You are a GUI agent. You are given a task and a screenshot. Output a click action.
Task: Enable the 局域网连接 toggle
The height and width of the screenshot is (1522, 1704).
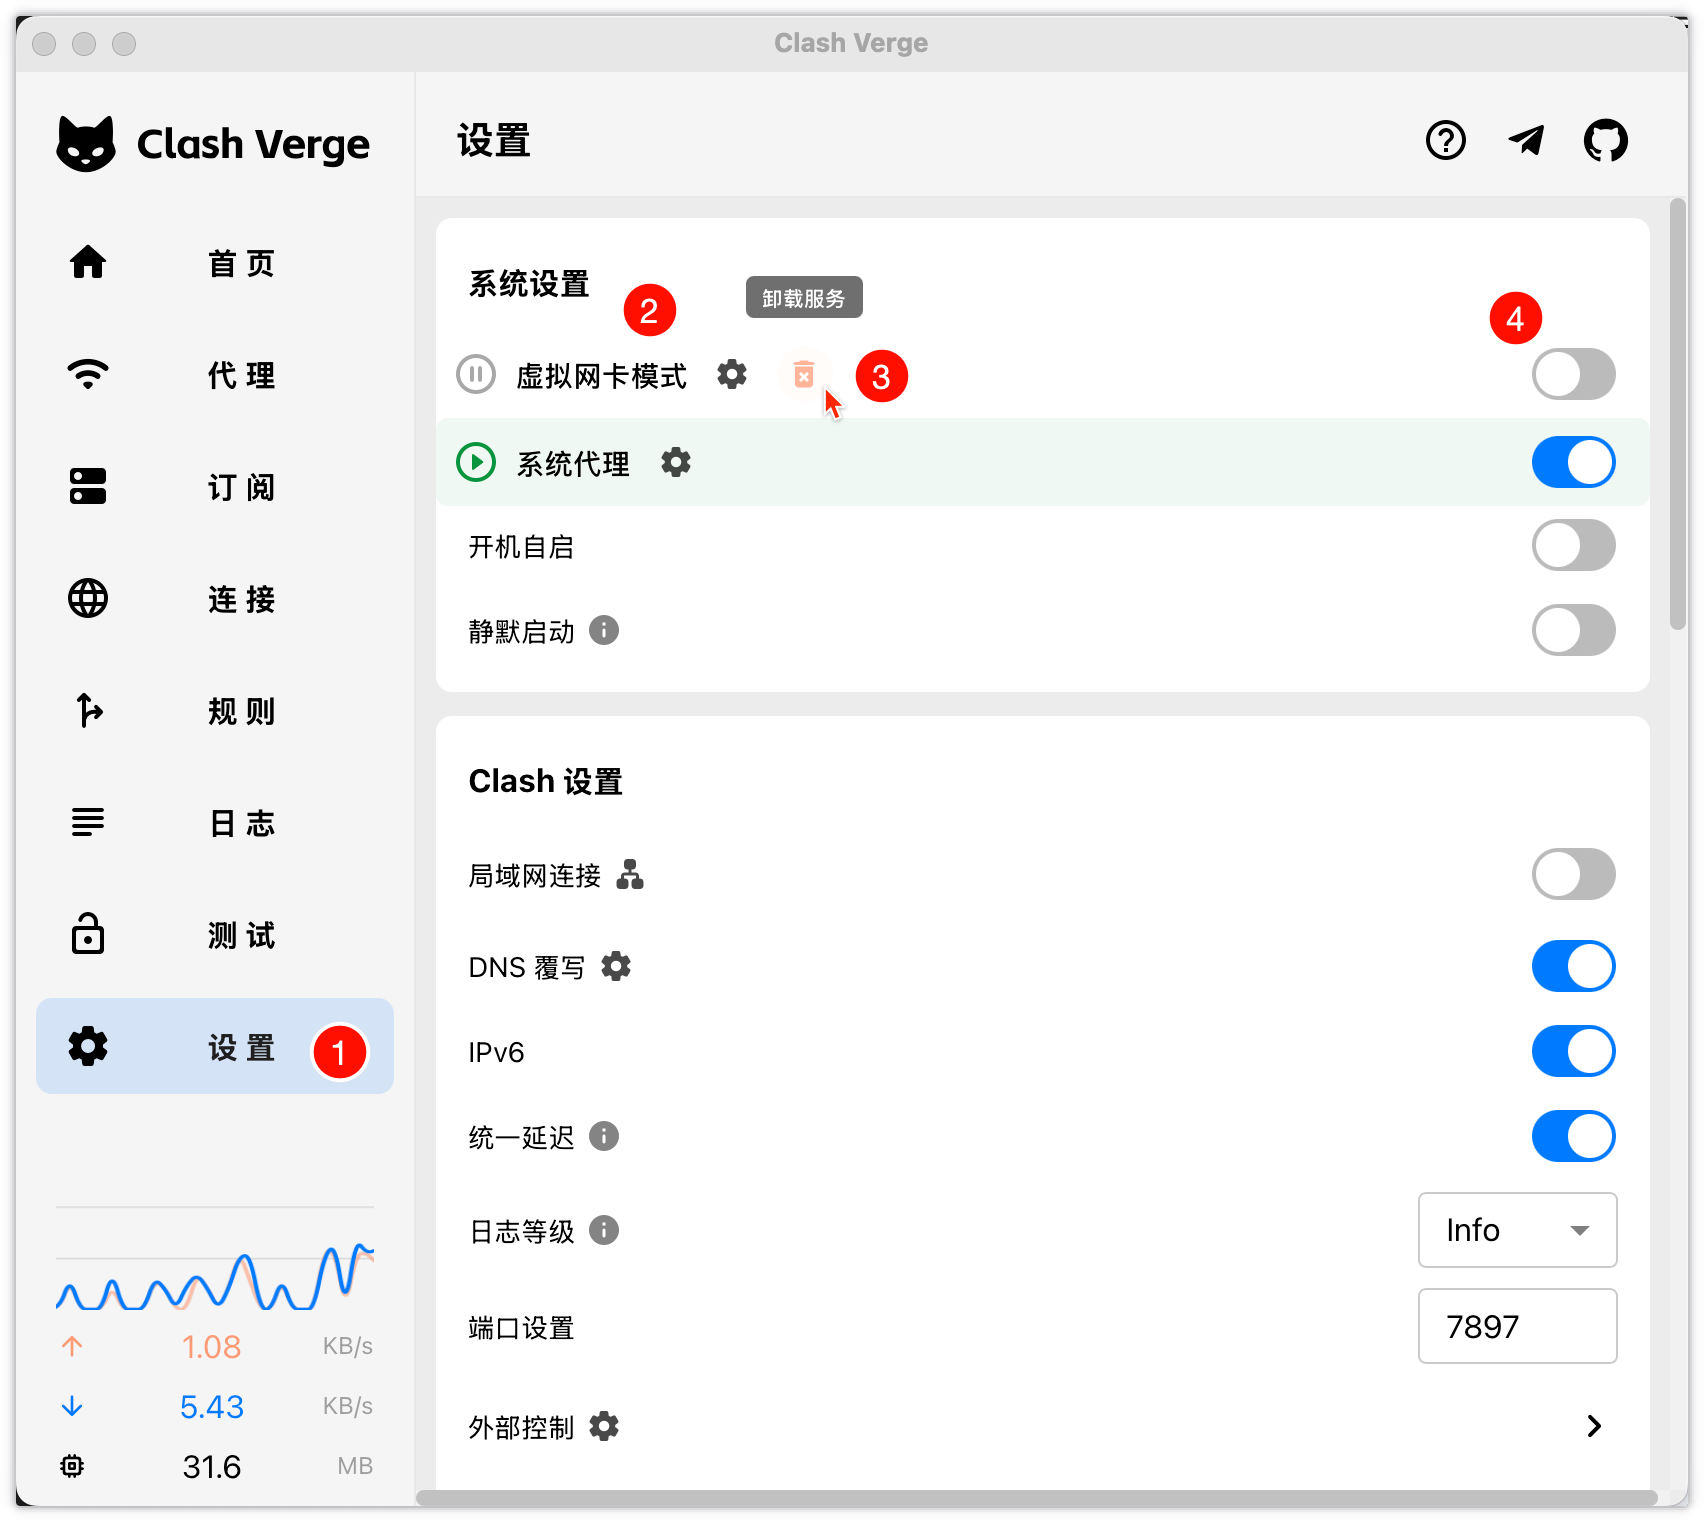[1573, 874]
